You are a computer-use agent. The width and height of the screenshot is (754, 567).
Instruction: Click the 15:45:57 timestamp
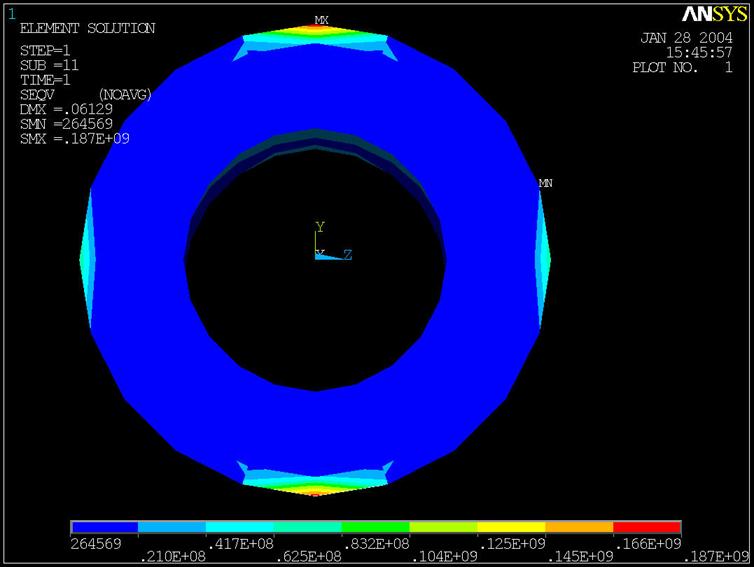click(699, 52)
